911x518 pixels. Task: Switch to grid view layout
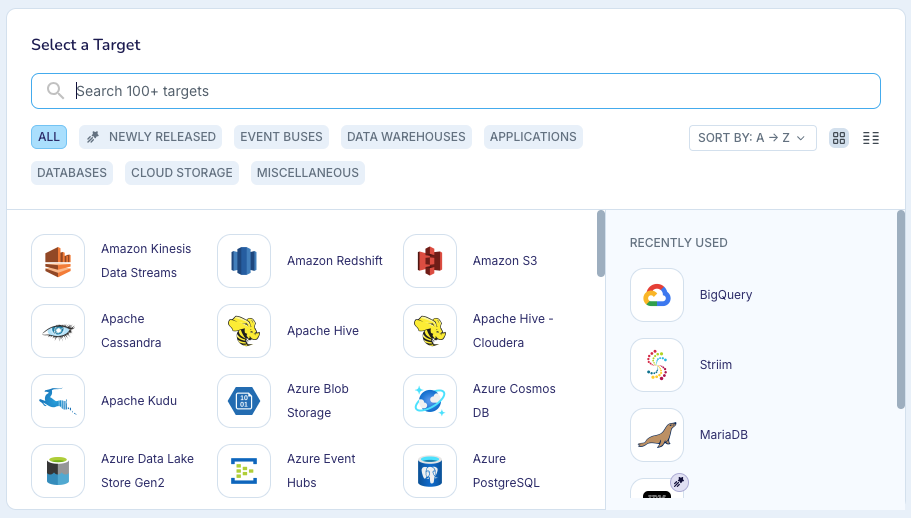(839, 138)
